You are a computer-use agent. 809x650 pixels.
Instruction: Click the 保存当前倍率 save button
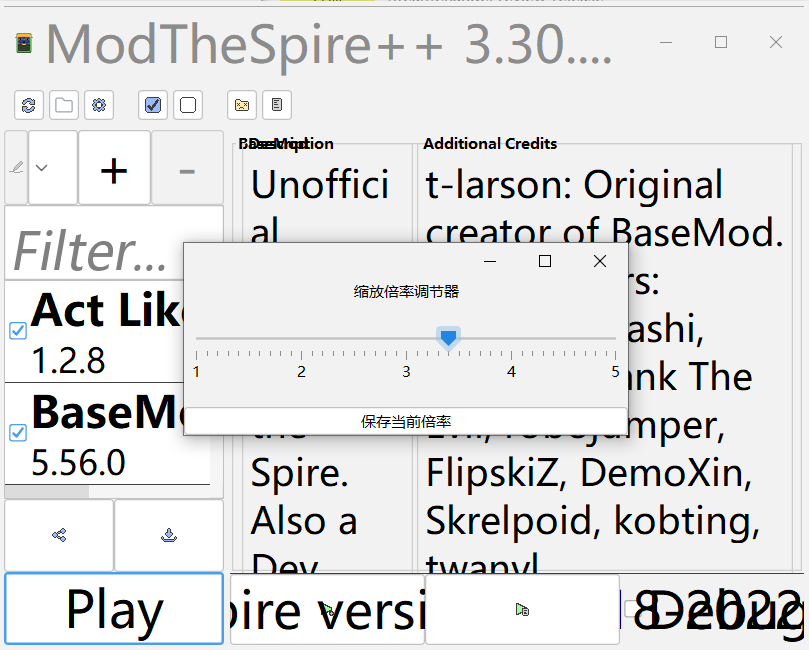pyautogui.click(x=406, y=421)
